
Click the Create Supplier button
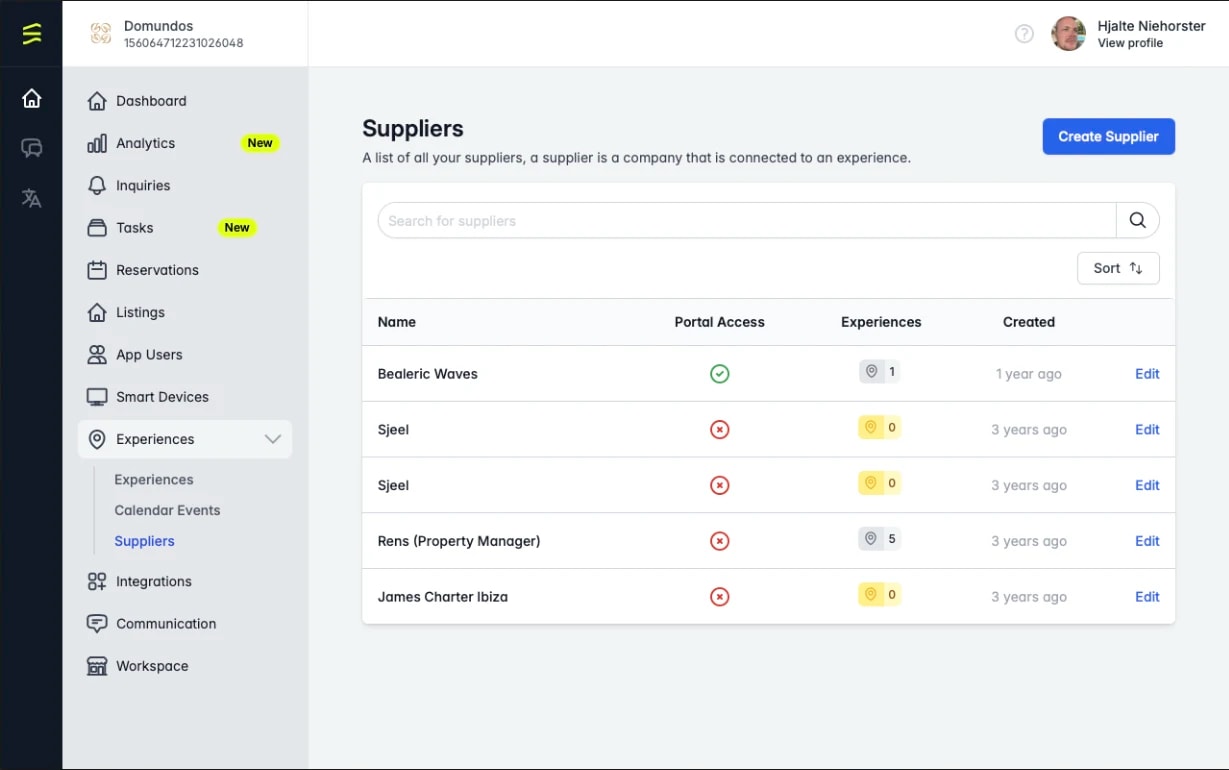click(1108, 137)
